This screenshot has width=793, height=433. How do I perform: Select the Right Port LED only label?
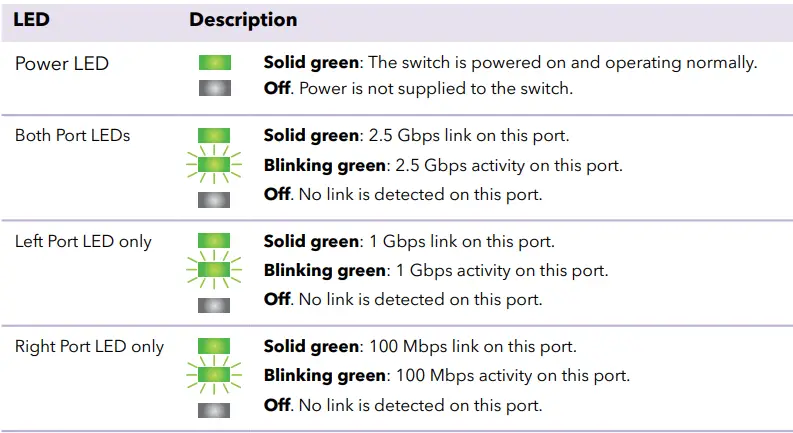89,347
